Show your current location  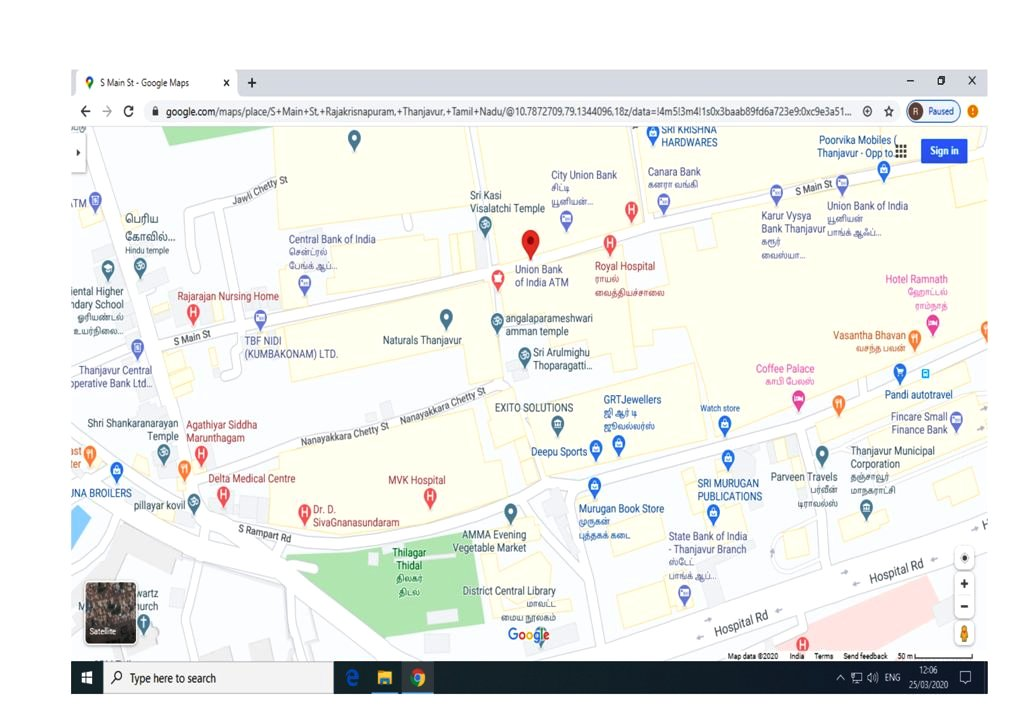[x=964, y=558]
